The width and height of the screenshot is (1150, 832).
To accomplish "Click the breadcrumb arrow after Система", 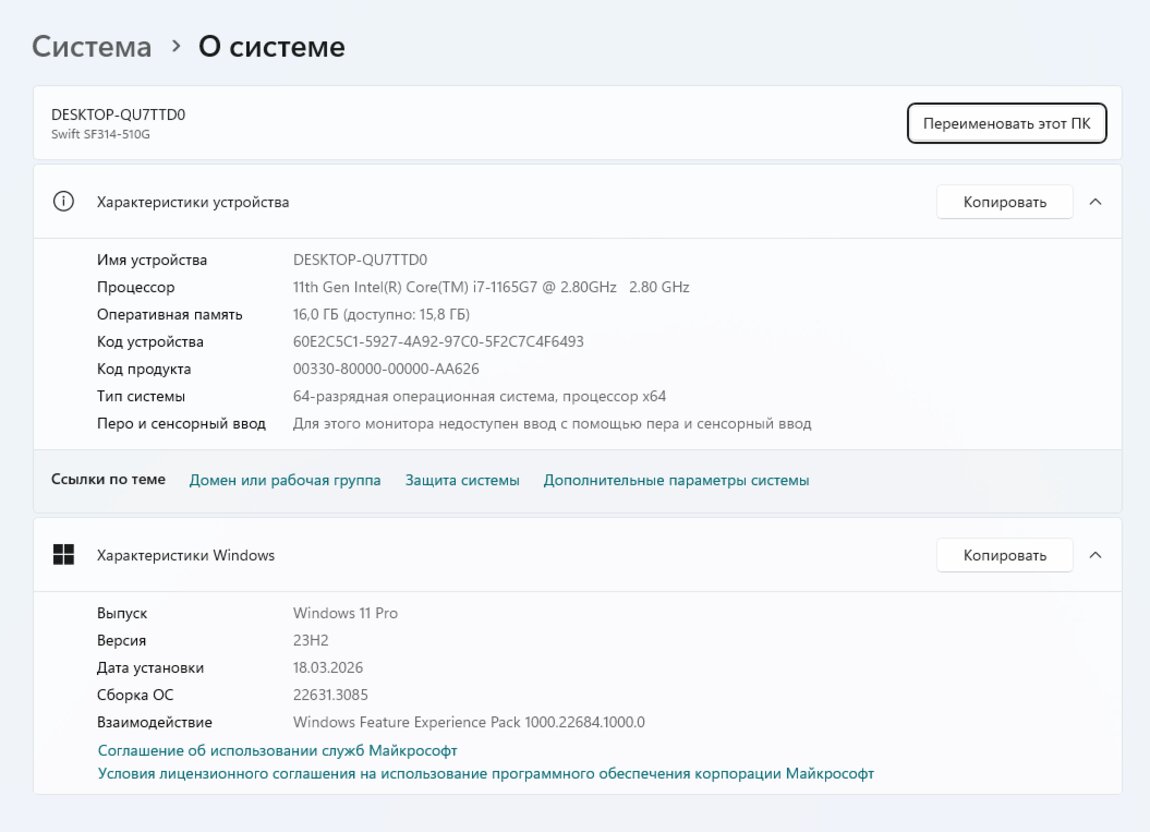I will (176, 46).
